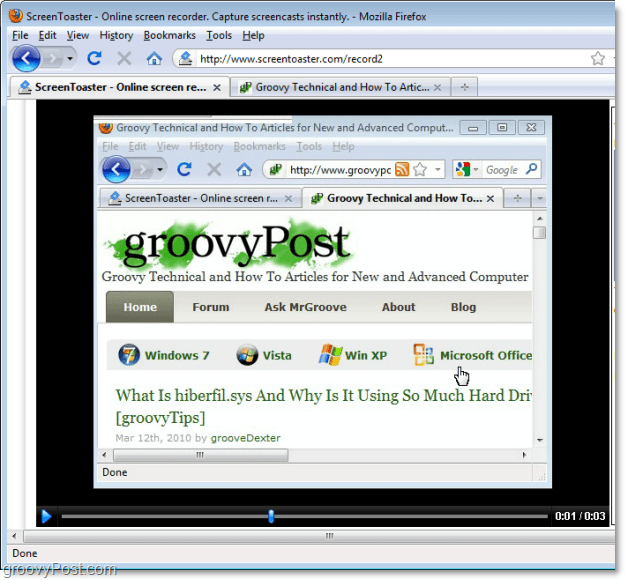
Task: Open the Google search engine selector
Action: pos(467,170)
